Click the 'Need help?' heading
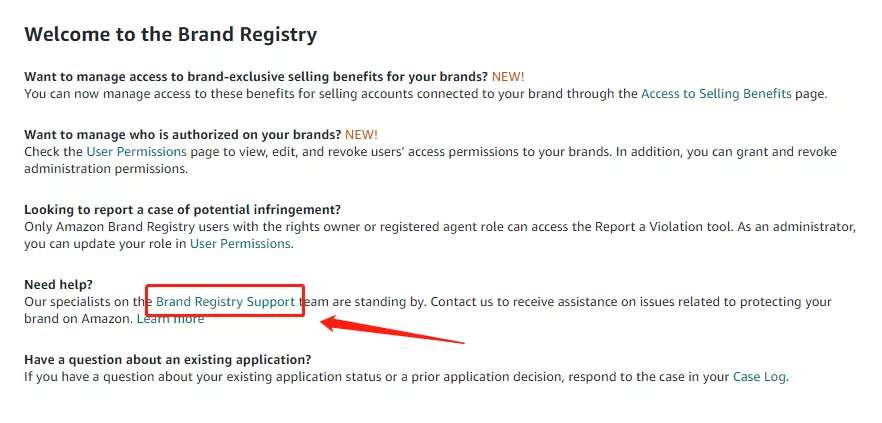Image resolution: width=882 pixels, height=423 pixels. [58, 285]
